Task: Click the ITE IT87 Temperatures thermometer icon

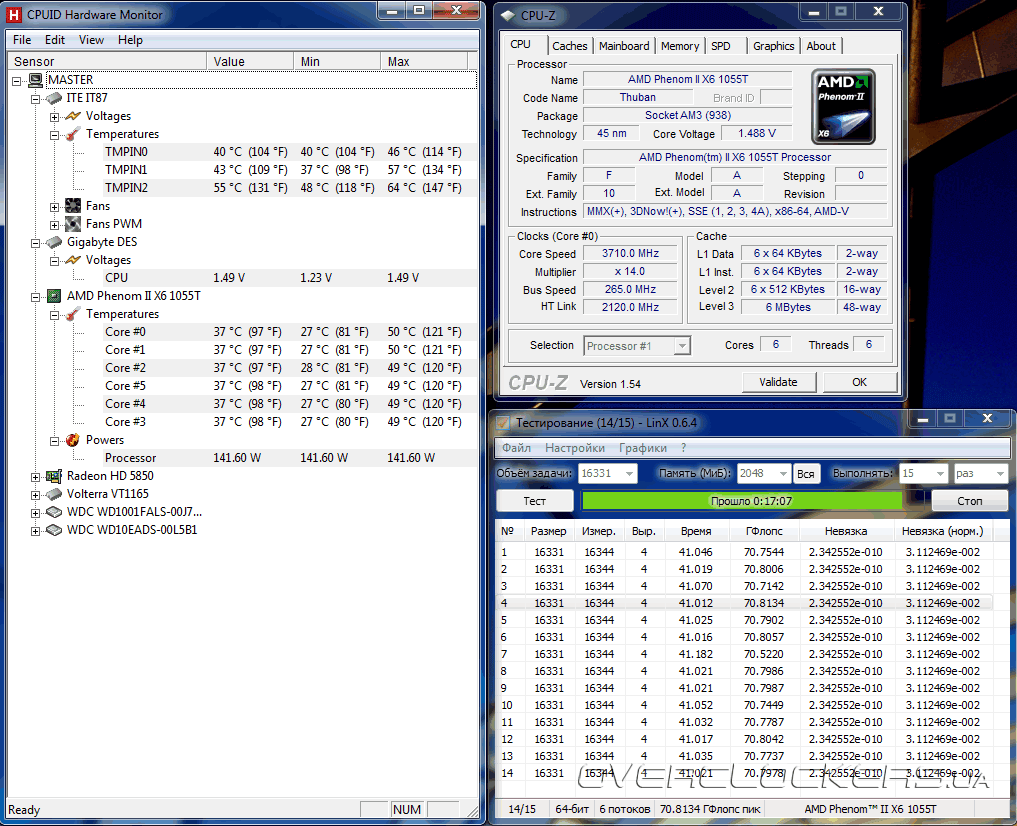Action: (x=73, y=134)
